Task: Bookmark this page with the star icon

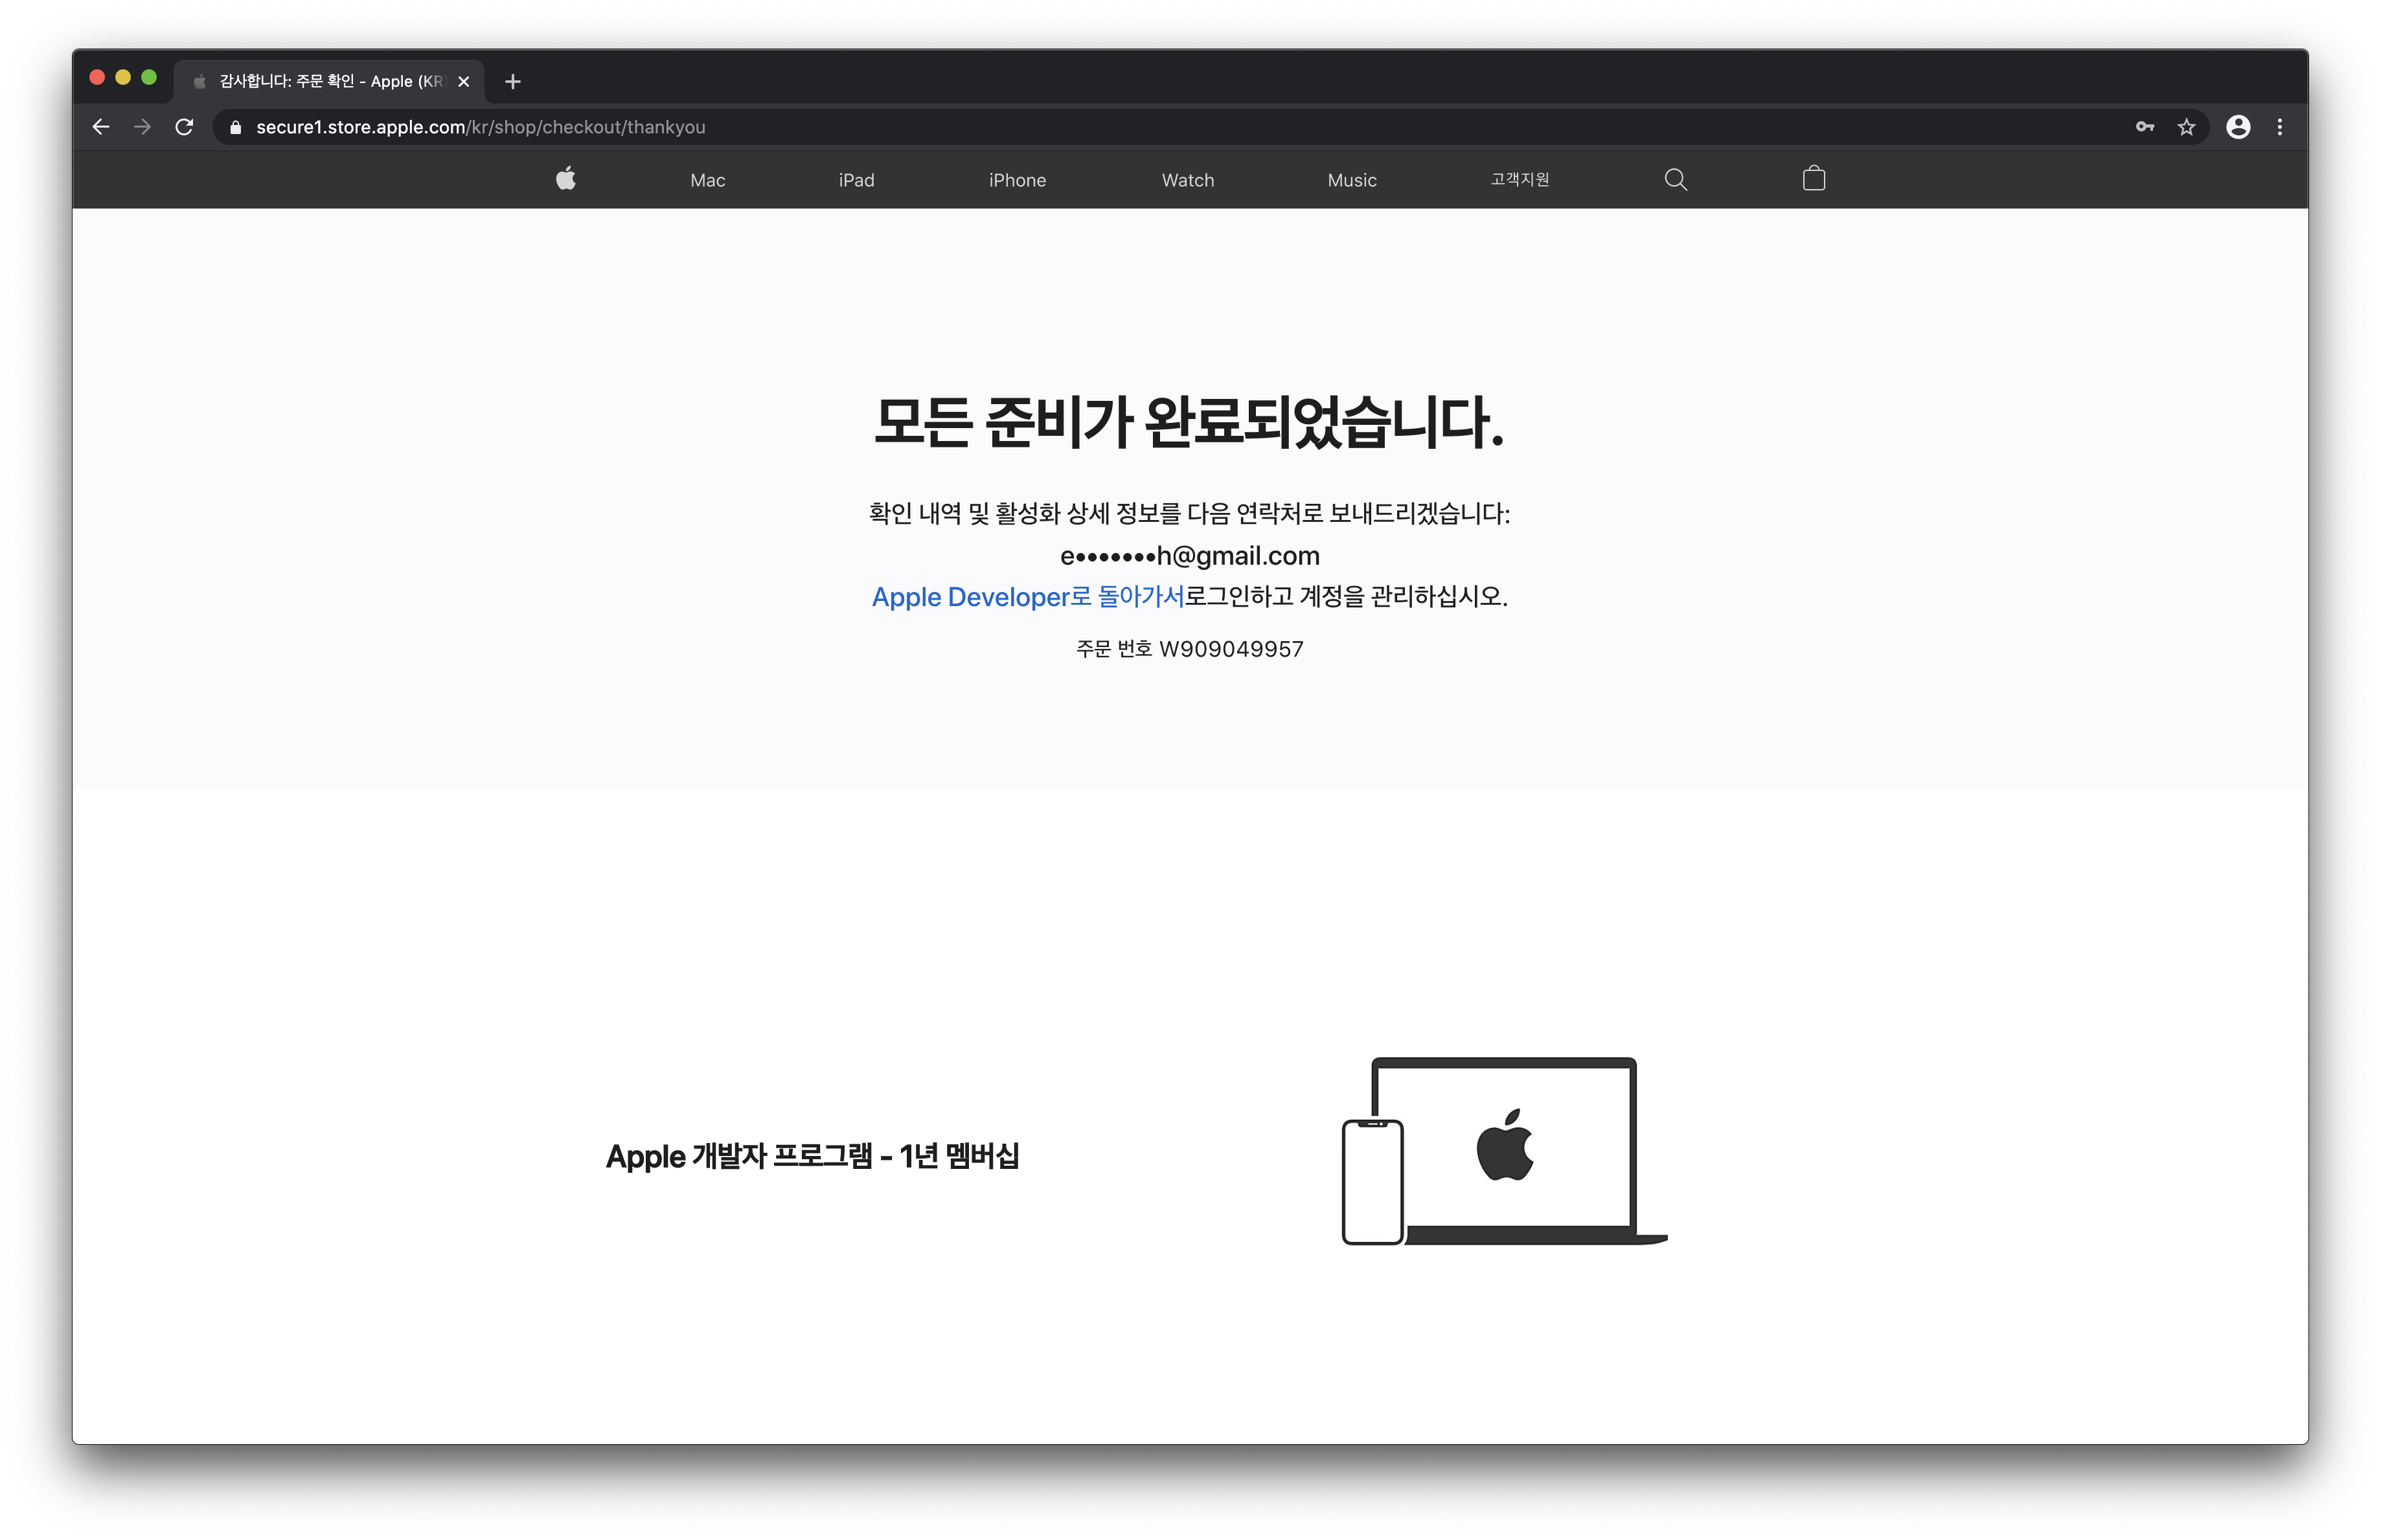Action: point(2186,127)
